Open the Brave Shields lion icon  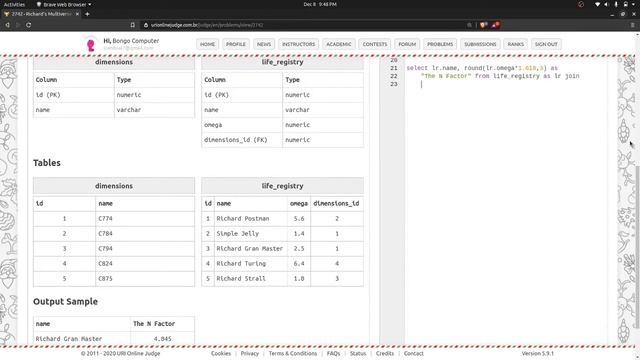484,25
